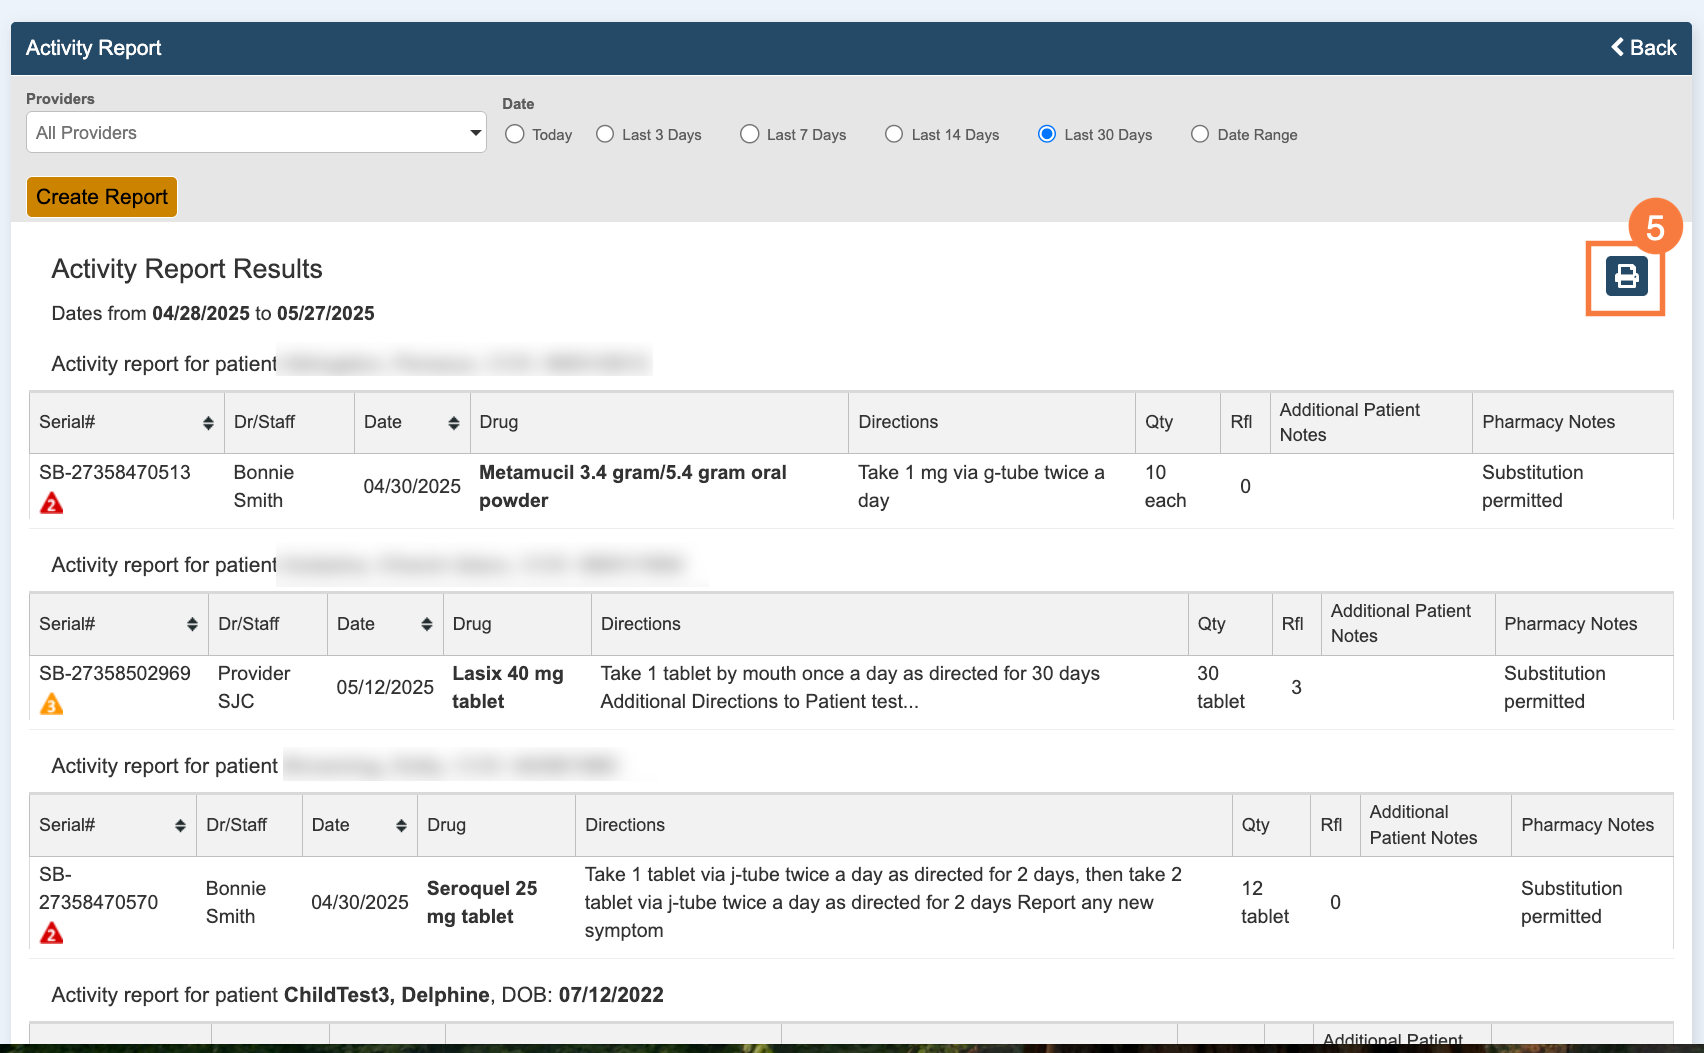Click the Metamucil oral powder drug entry

(632, 486)
